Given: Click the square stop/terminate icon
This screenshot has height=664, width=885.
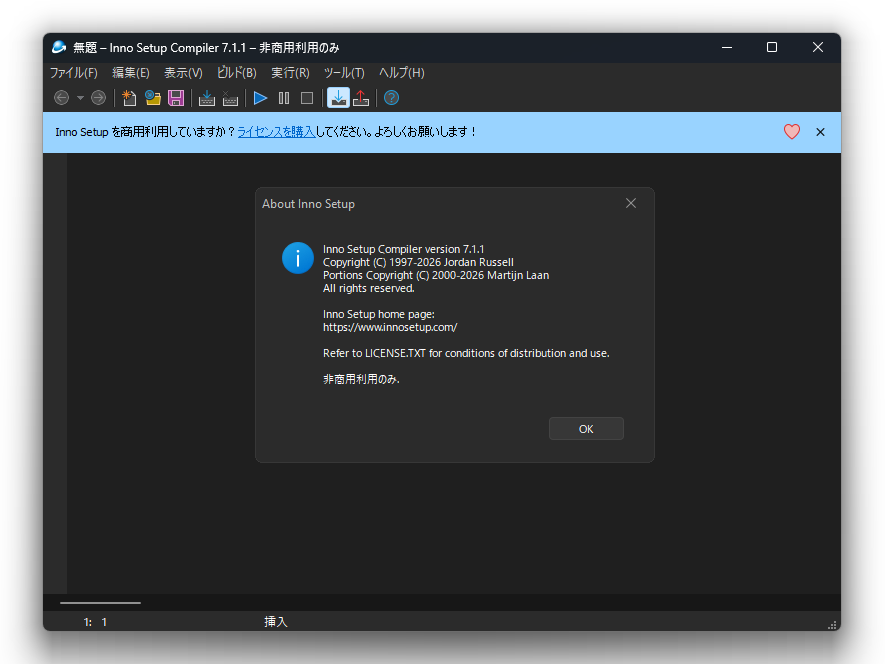Looking at the screenshot, I should coord(307,98).
